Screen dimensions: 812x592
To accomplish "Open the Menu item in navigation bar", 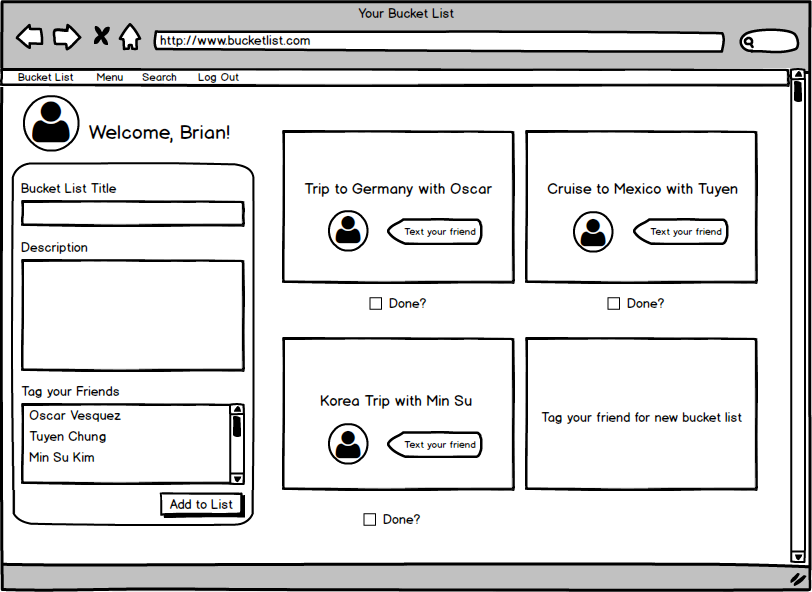I will coord(110,77).
